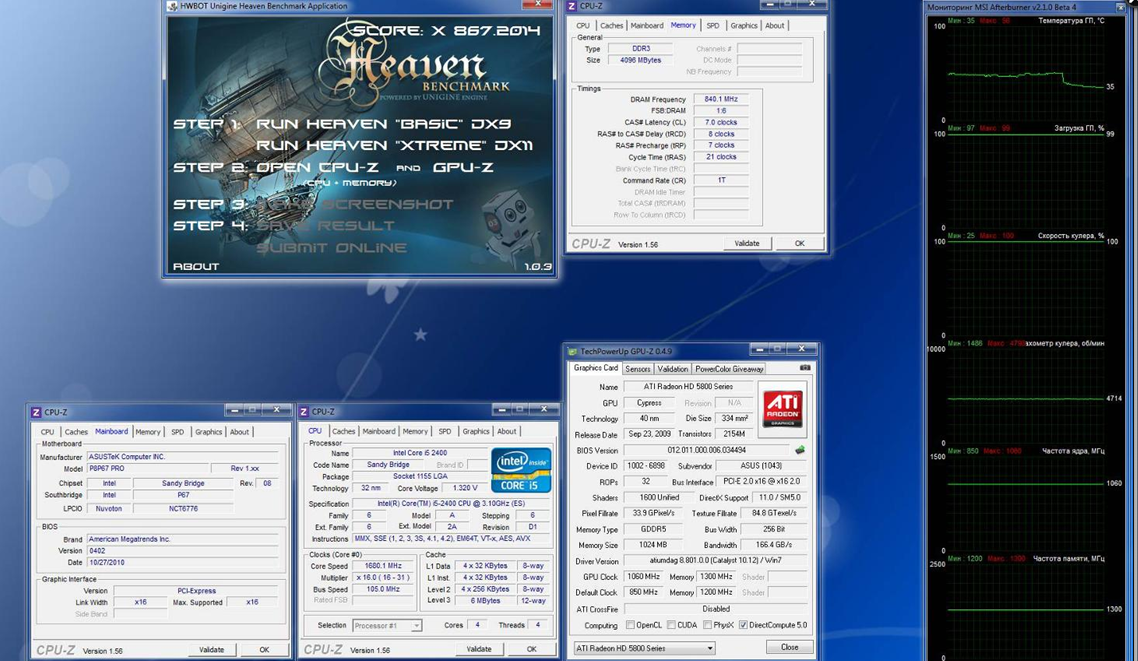Run Heaven "Basic" DX9 benchmark
Screen dimensions: 1138x661
tap(384, 124)
